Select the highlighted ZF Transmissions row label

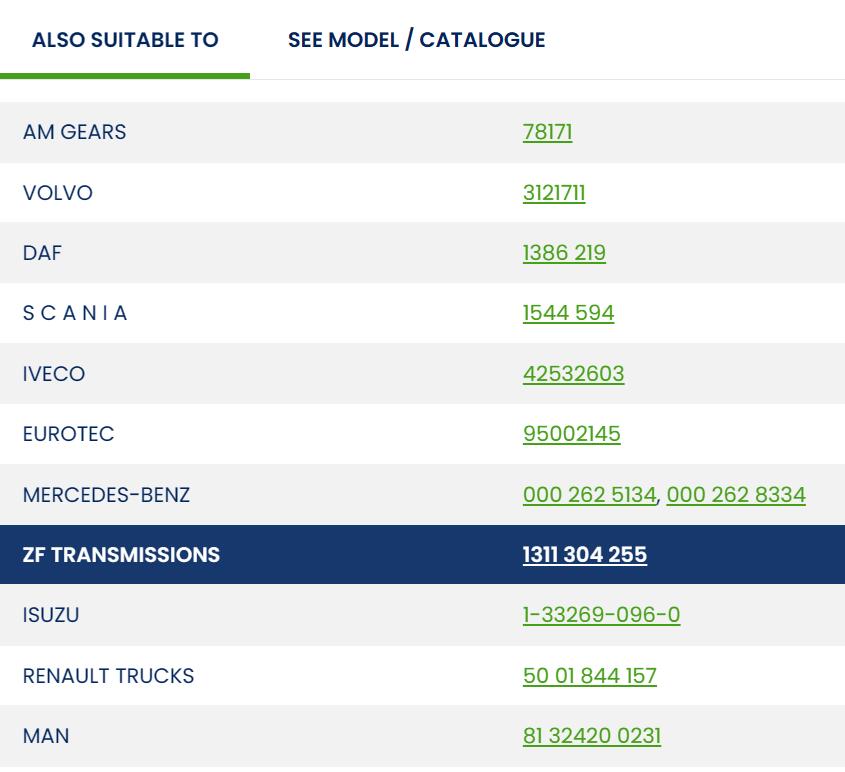[x=121, y=555]
